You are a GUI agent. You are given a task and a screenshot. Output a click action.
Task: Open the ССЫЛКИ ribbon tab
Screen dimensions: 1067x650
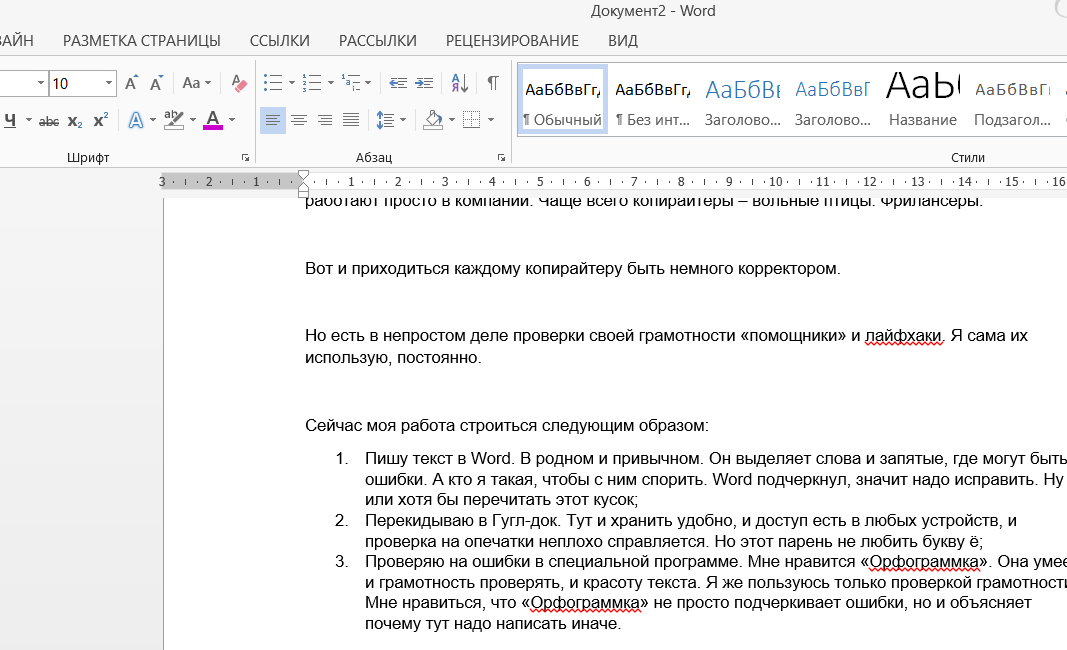coord(279,41)
